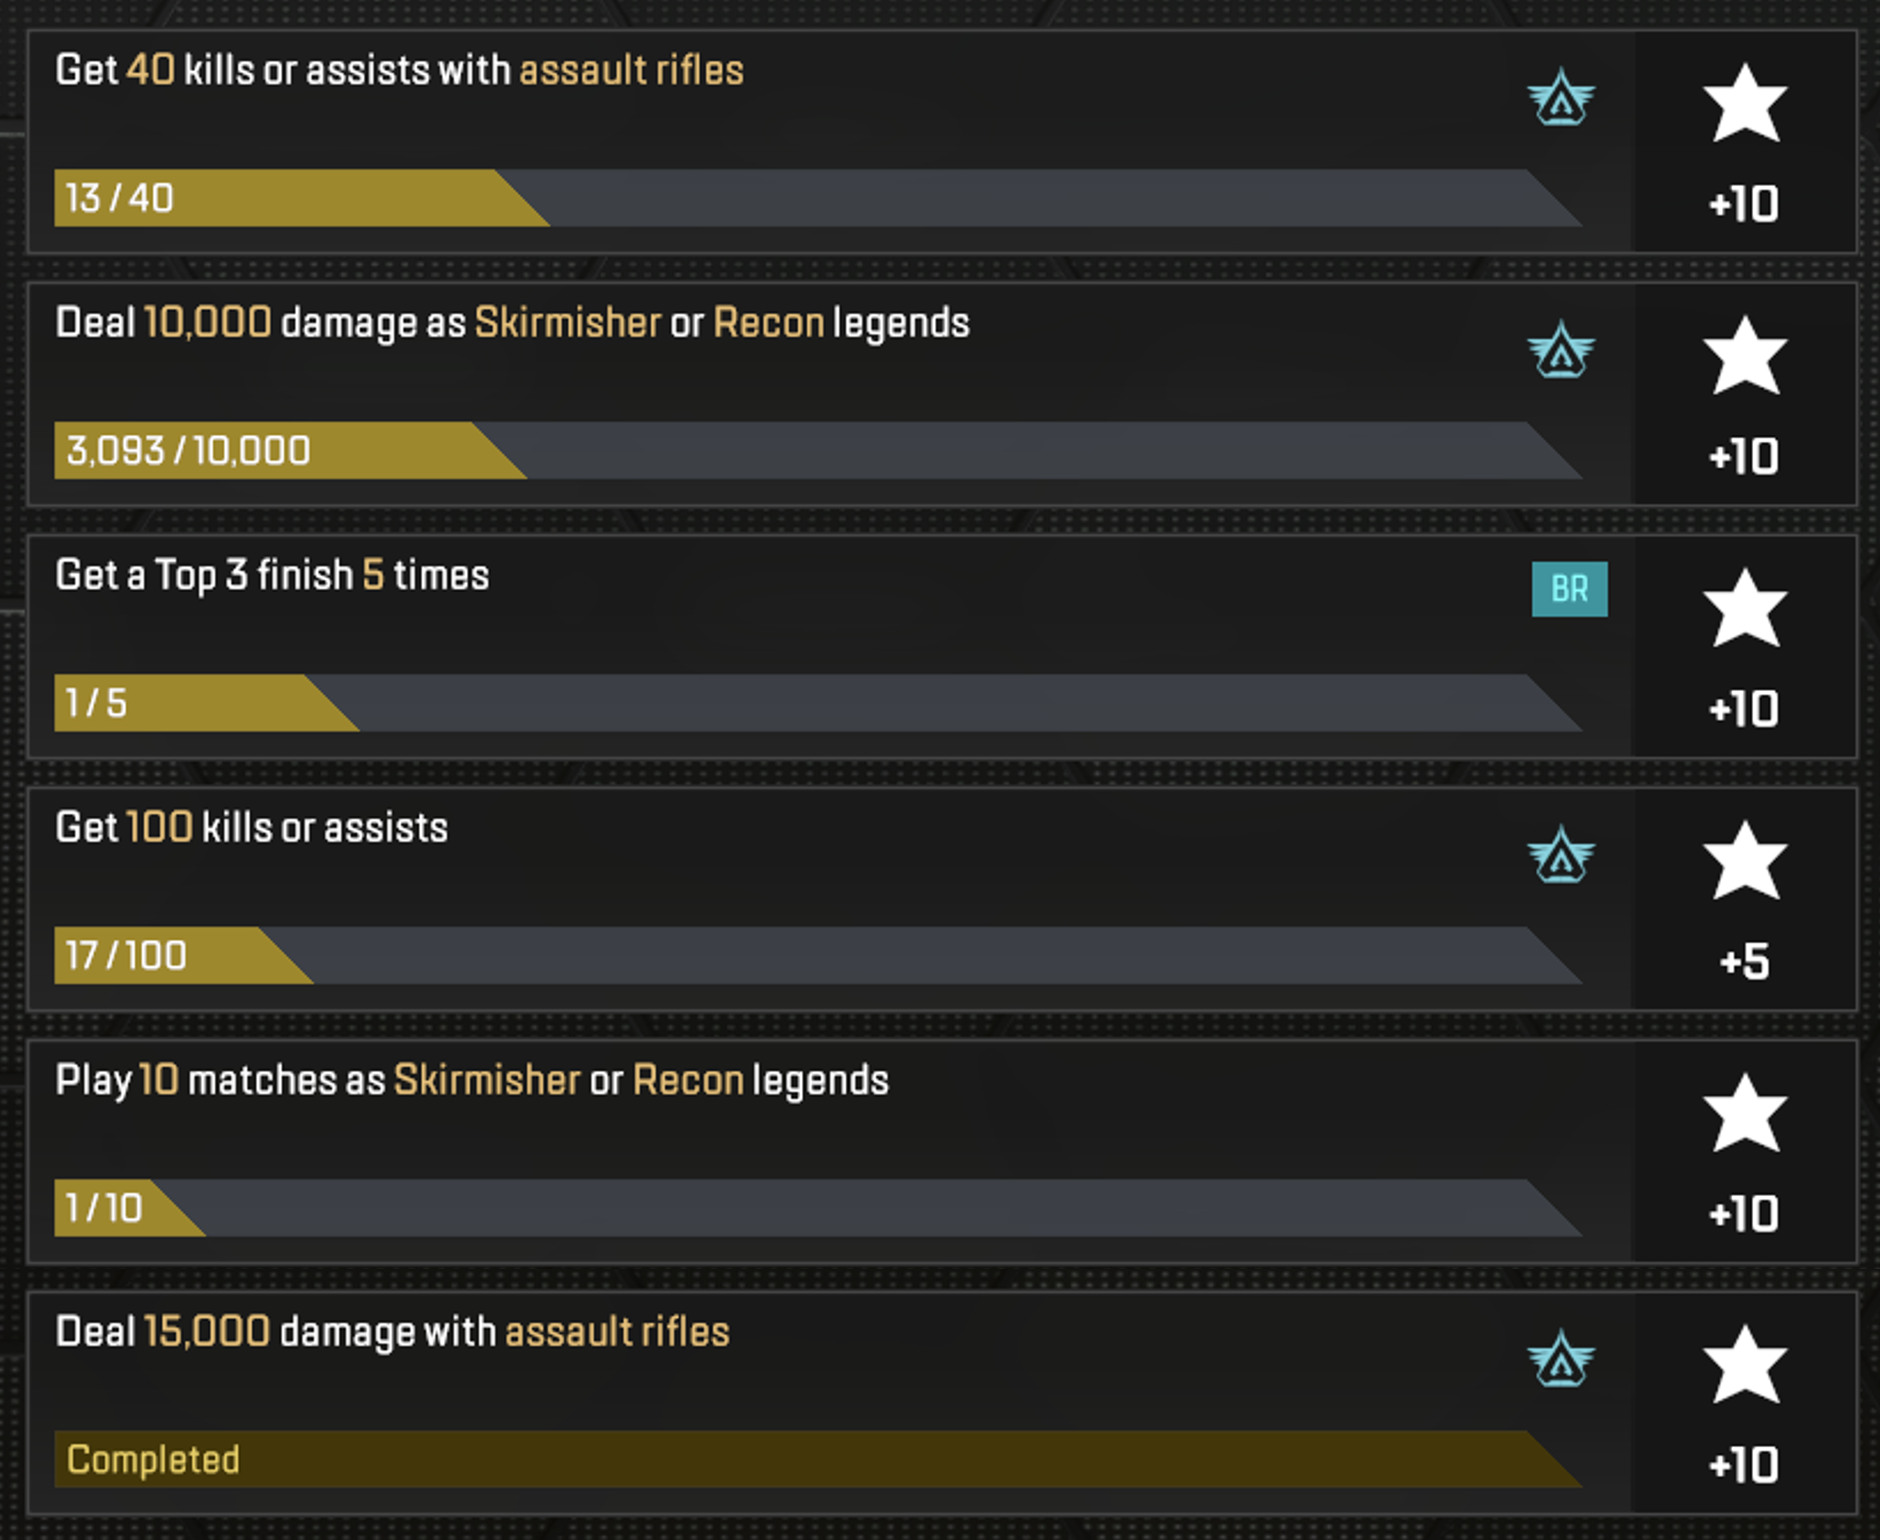Click the +10 reward on Skirmisher damage challenge
The image size is (1880, 1540).
[1744, 457]
